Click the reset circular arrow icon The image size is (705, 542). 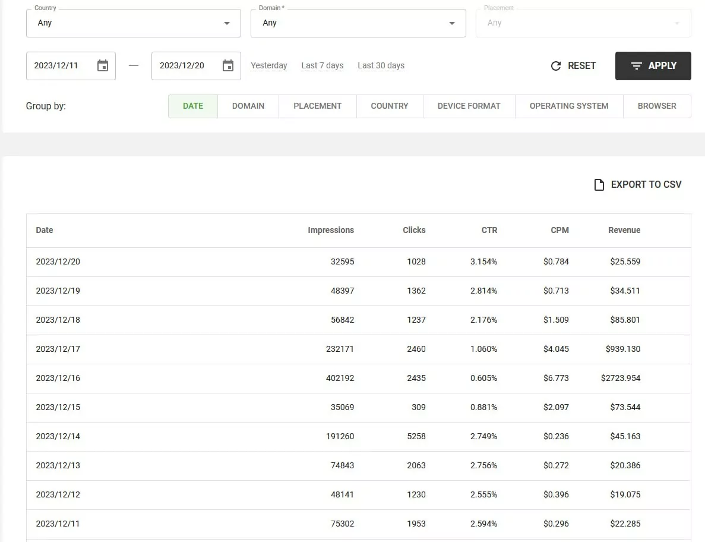point(556,66)
